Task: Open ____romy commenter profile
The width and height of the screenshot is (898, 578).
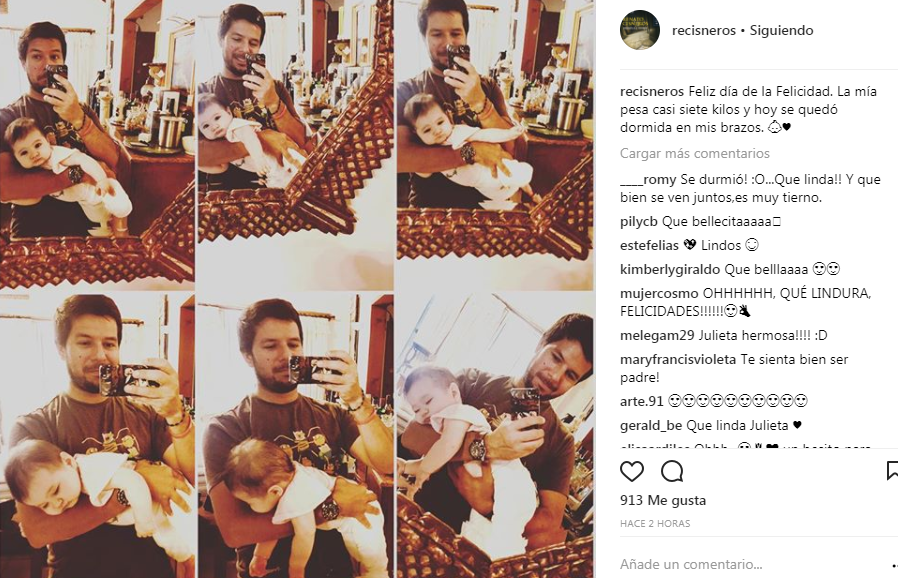Action: click(648, 180)
